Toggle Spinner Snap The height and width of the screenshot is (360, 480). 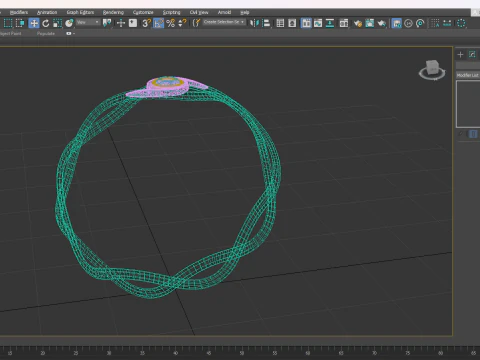click(182, 23)
